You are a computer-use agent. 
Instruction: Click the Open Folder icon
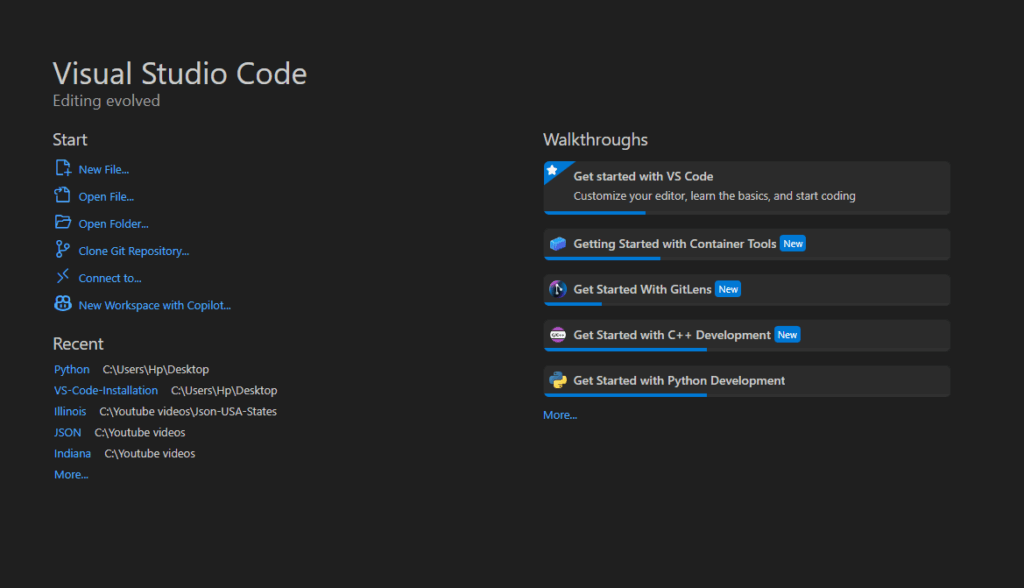click(x=63, y=223)
